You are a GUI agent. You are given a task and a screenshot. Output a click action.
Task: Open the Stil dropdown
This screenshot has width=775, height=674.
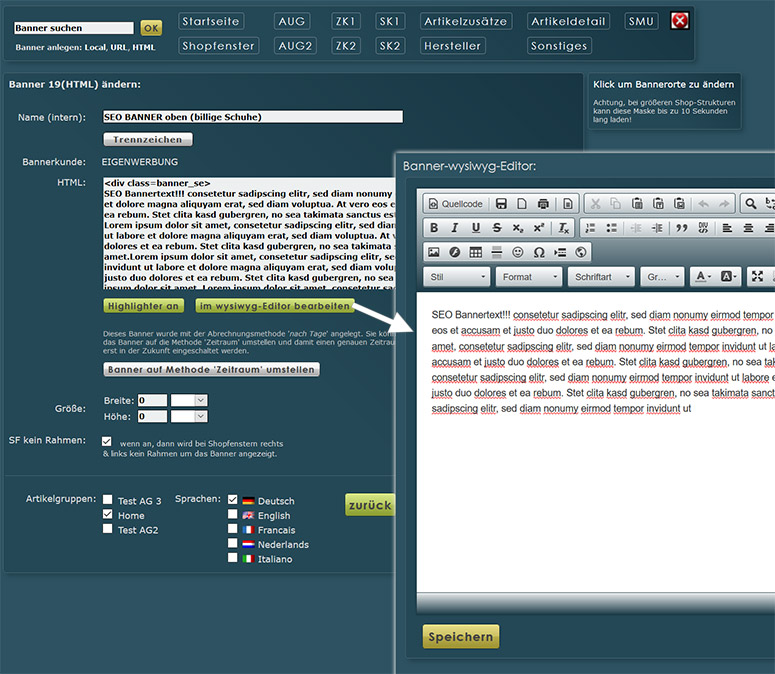457,277
